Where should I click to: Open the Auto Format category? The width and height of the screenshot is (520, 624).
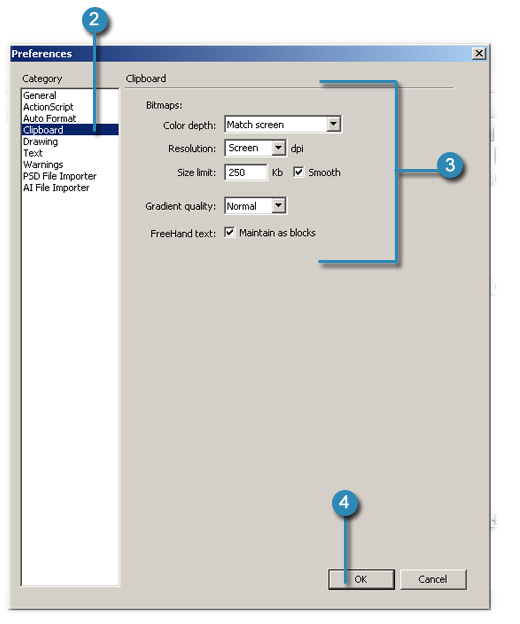(50, 119)
